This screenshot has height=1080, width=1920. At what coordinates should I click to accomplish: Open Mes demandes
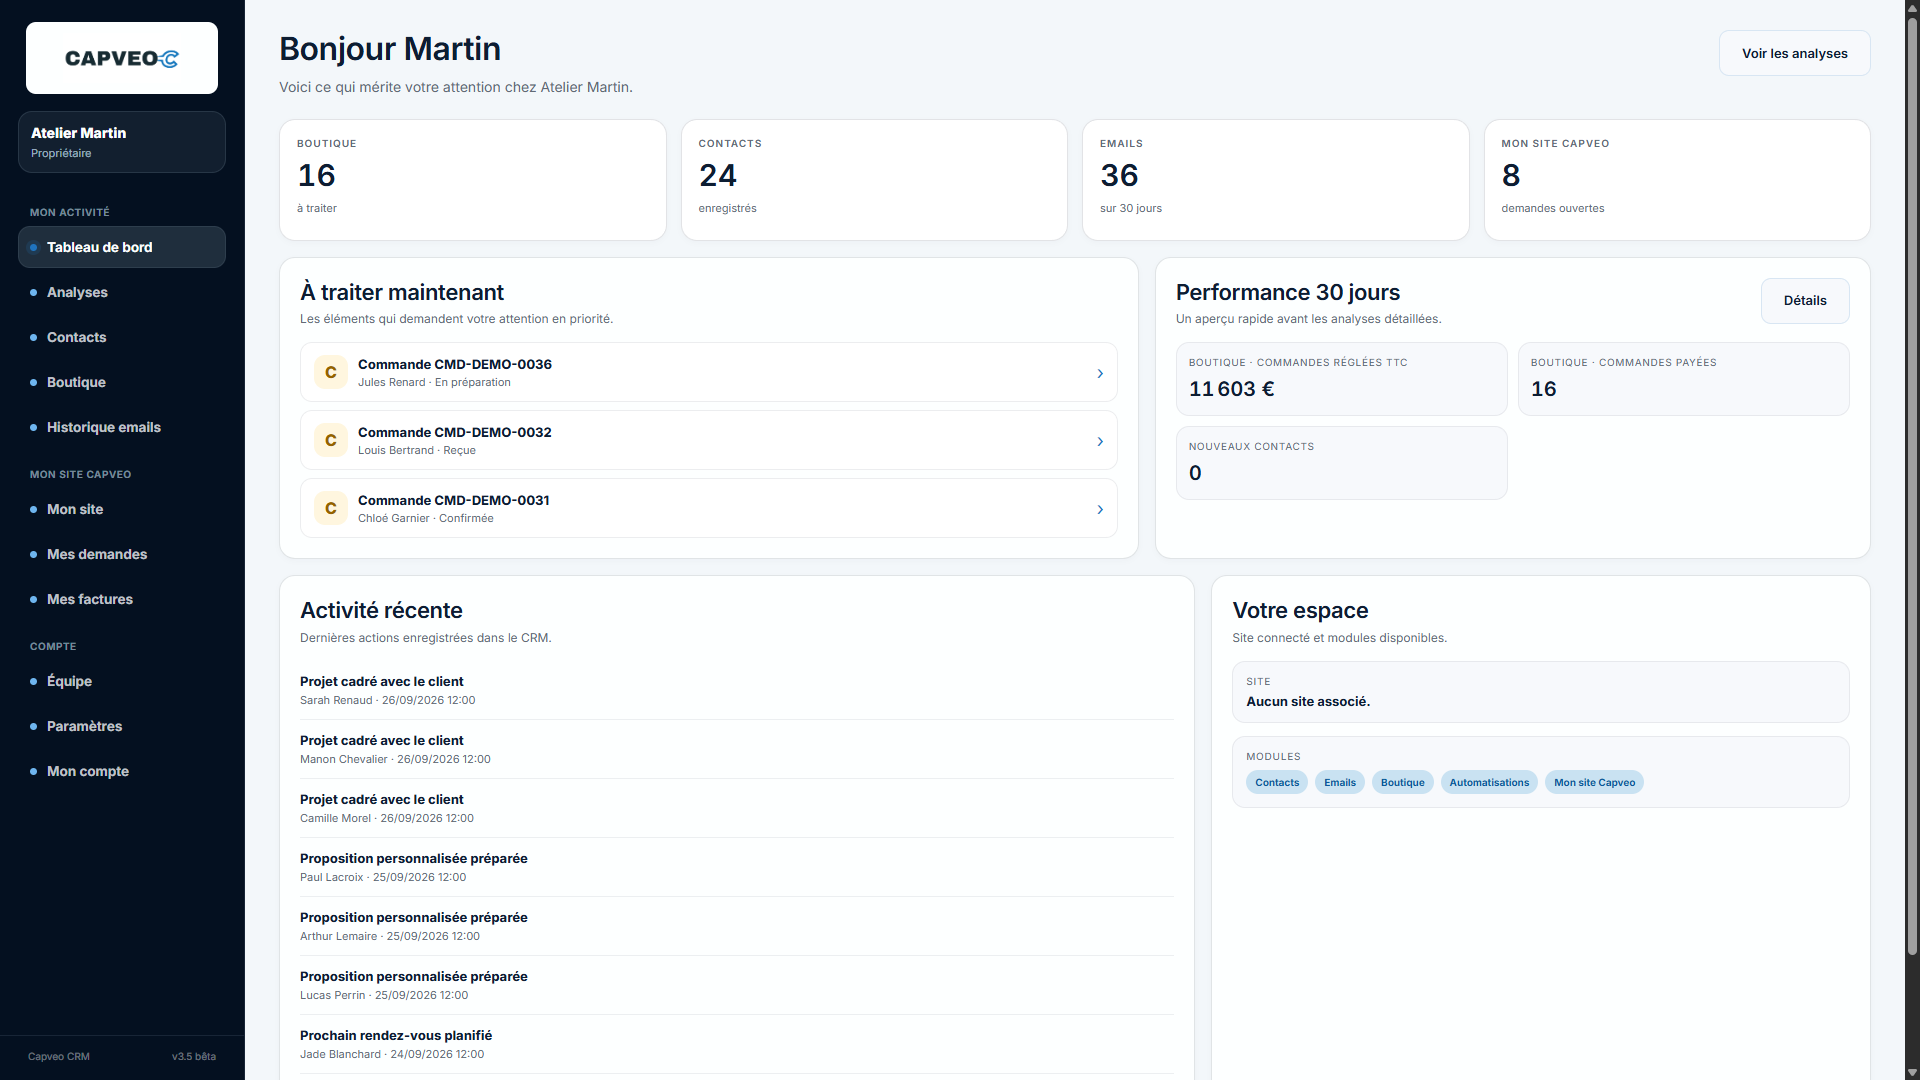click(x=122, y=554)
